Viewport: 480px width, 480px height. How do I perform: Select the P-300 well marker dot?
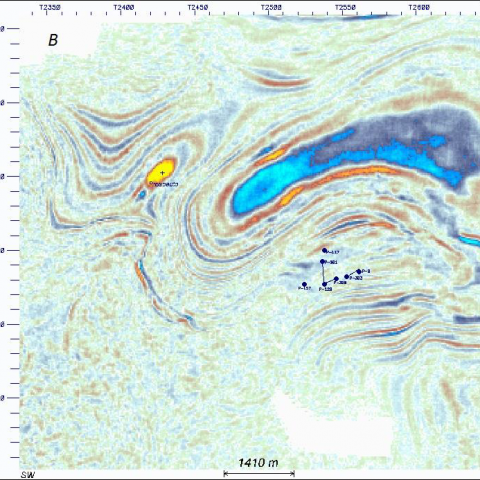point(336,279)
